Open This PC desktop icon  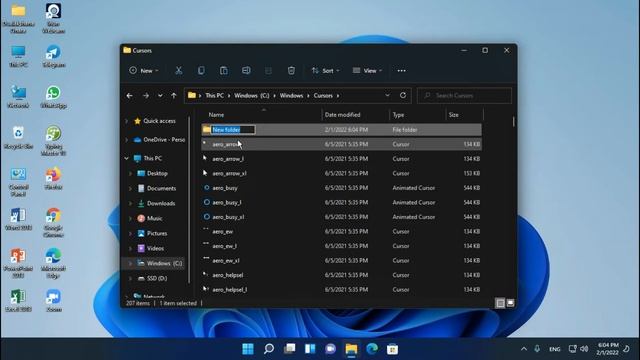tap(18, 56)
